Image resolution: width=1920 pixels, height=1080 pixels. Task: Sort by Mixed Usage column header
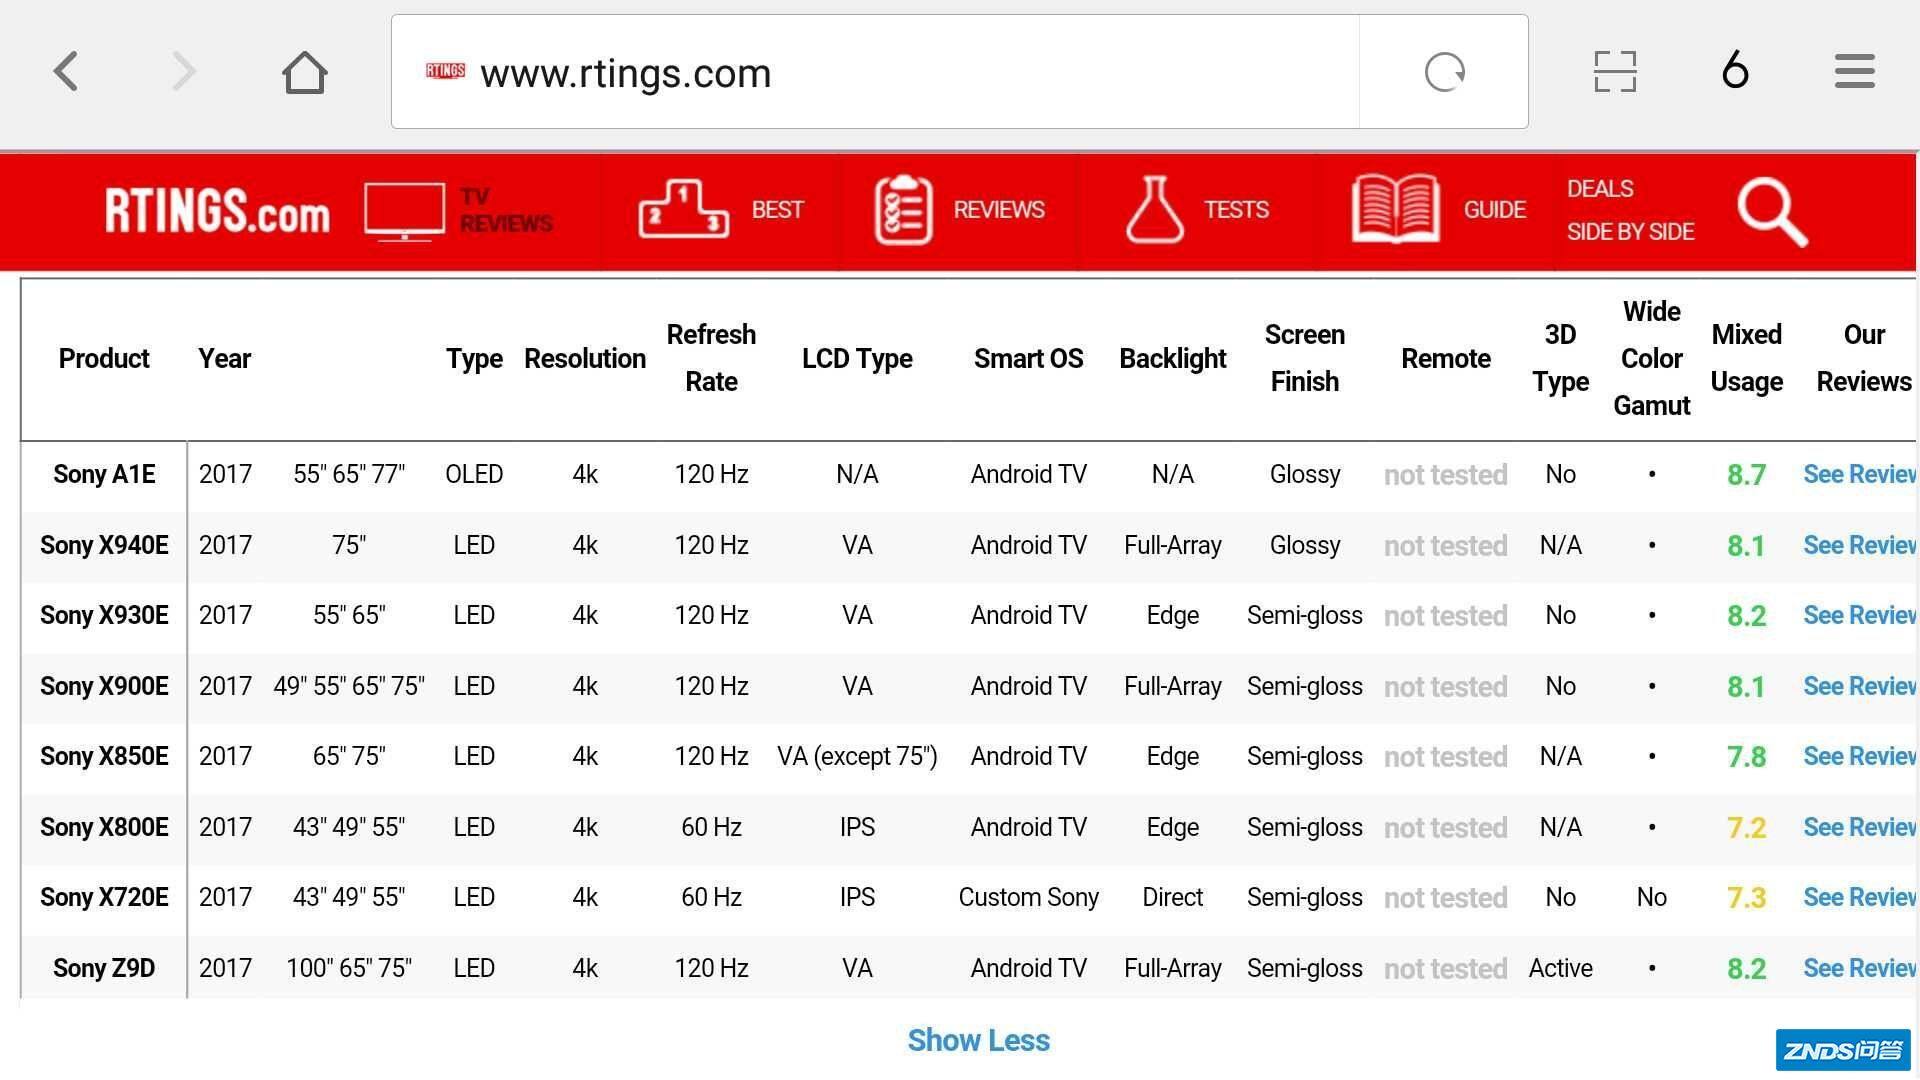1746,358
